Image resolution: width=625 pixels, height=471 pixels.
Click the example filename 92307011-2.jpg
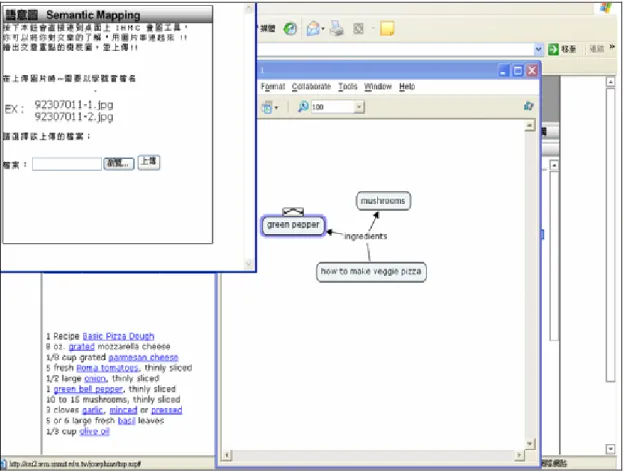point(74,116)
